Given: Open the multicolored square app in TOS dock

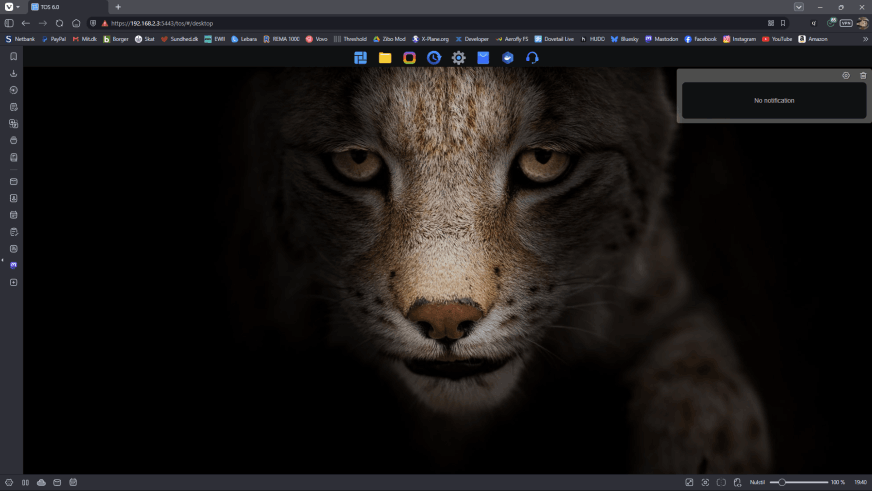Looking at the screenshot, I should point(409,58).
